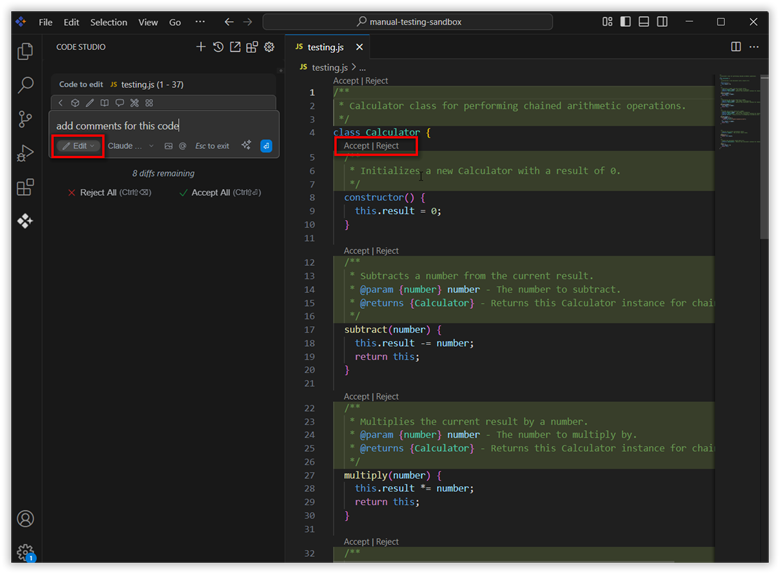
Task: Start a new chat with plus icon
Action: click(x=201, y=47)
